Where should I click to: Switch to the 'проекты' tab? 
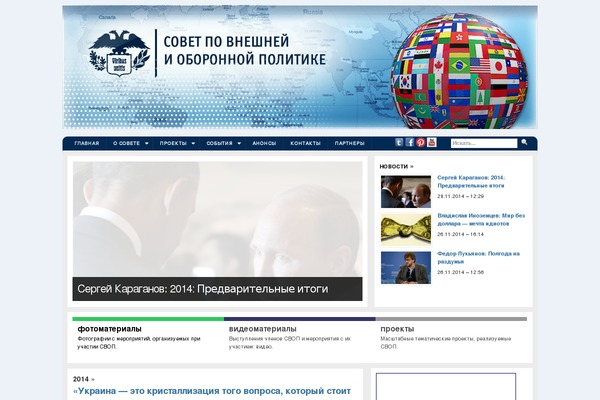(x=397, y=329)
